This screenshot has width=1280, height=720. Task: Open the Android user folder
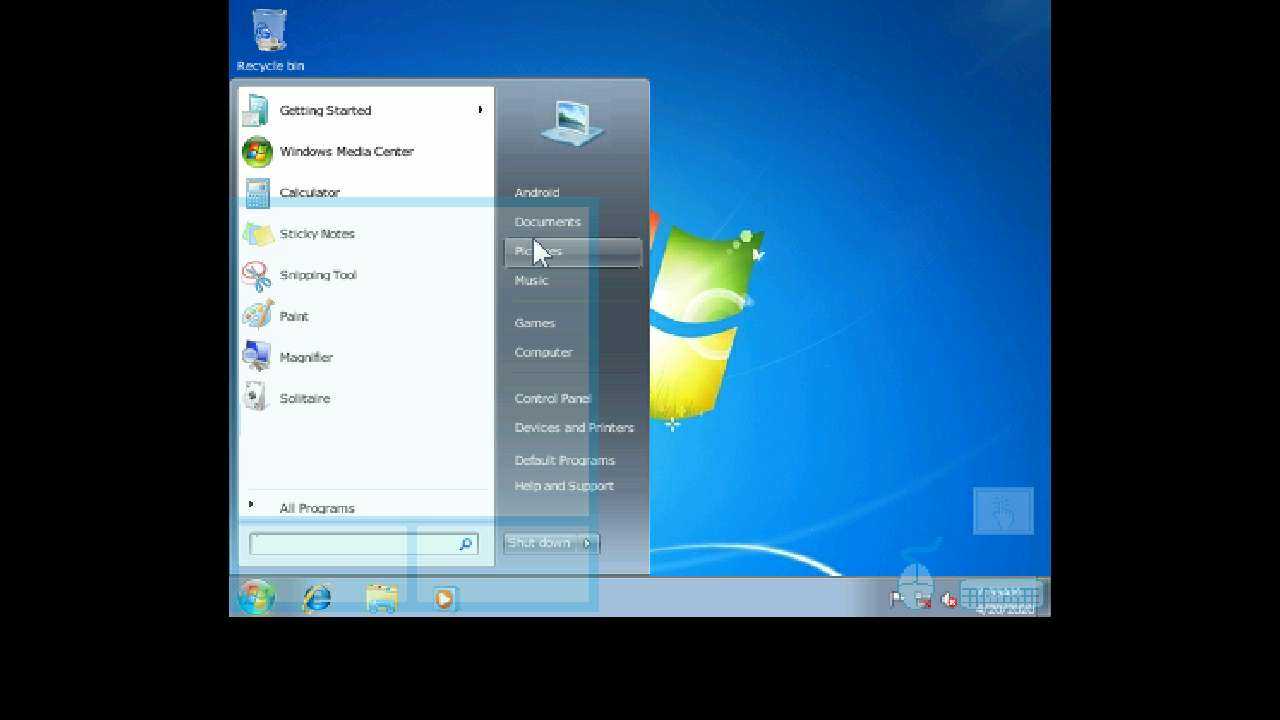pyautogui.click(x=537, y=193)
